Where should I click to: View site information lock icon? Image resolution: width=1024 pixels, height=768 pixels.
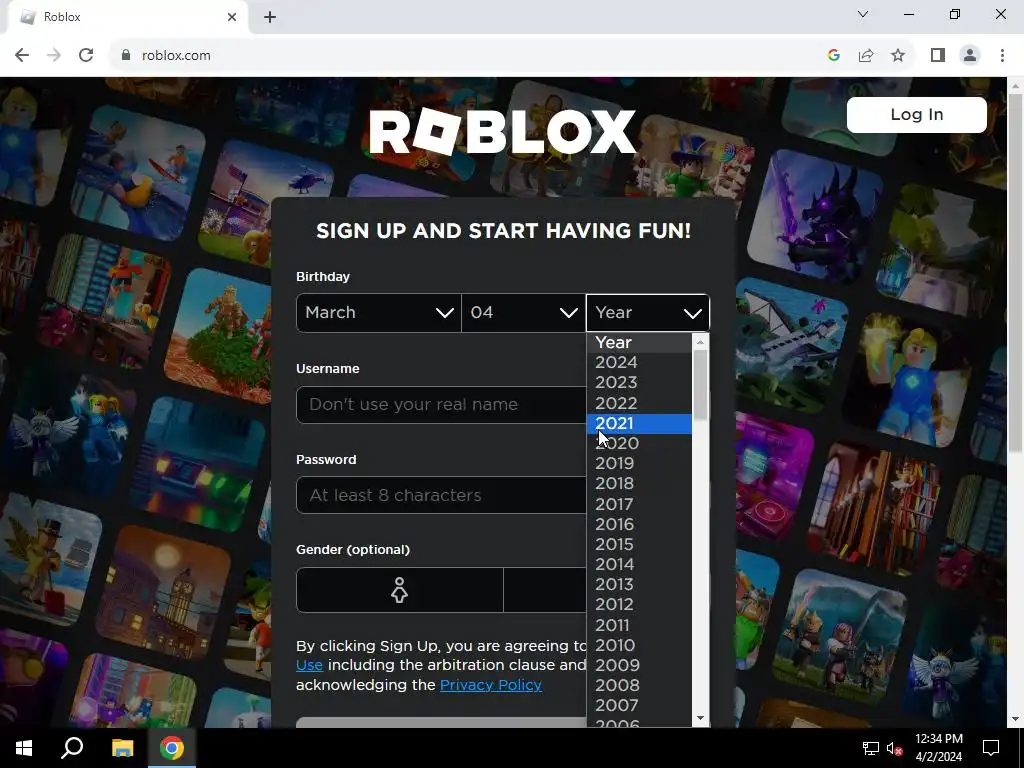126,55
